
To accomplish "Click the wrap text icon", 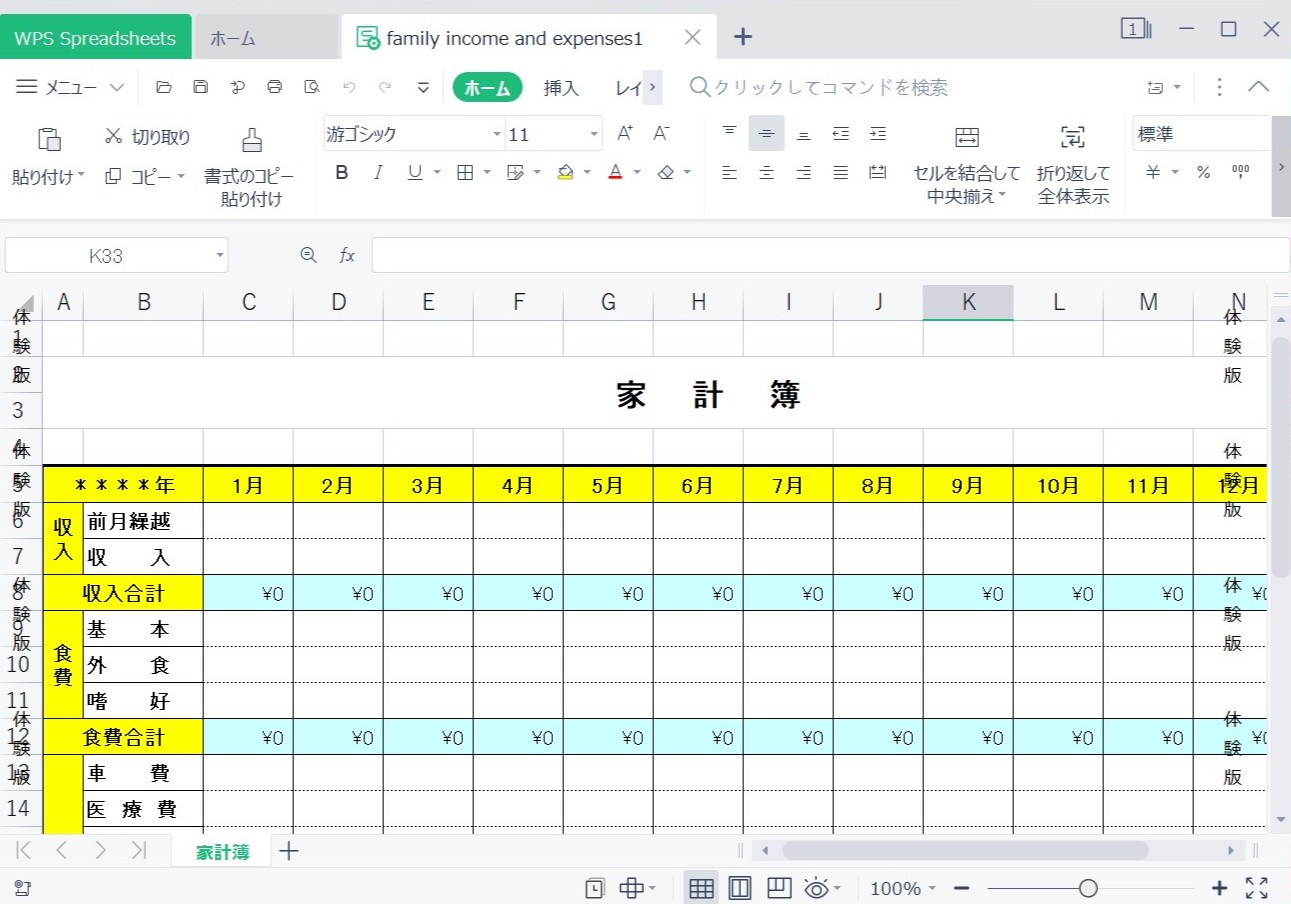I will point(1073,138).
